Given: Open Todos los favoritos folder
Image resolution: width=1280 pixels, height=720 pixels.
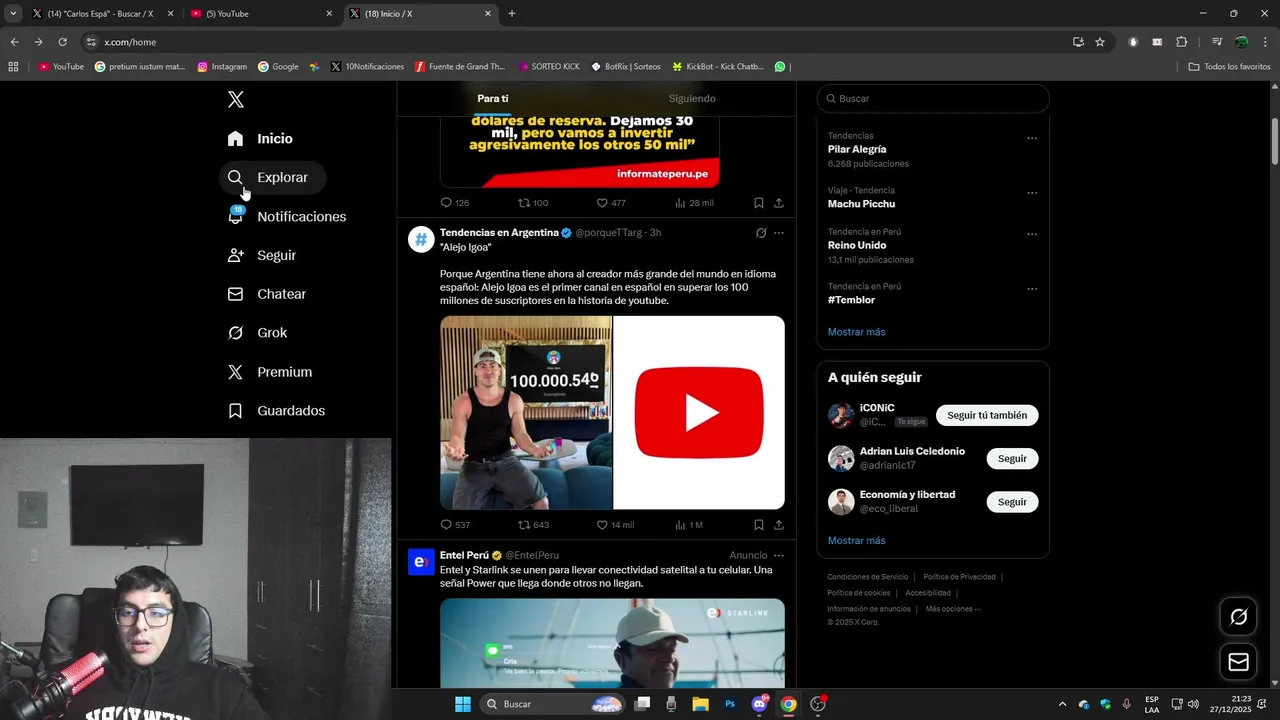Looking at the screenshot, I should 1229,67.
